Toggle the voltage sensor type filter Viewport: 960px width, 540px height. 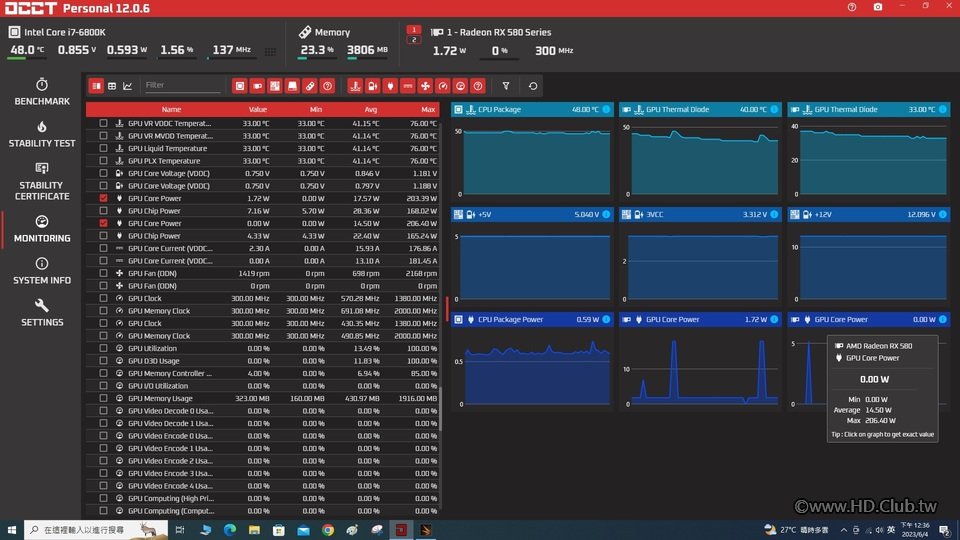(372, 86)
